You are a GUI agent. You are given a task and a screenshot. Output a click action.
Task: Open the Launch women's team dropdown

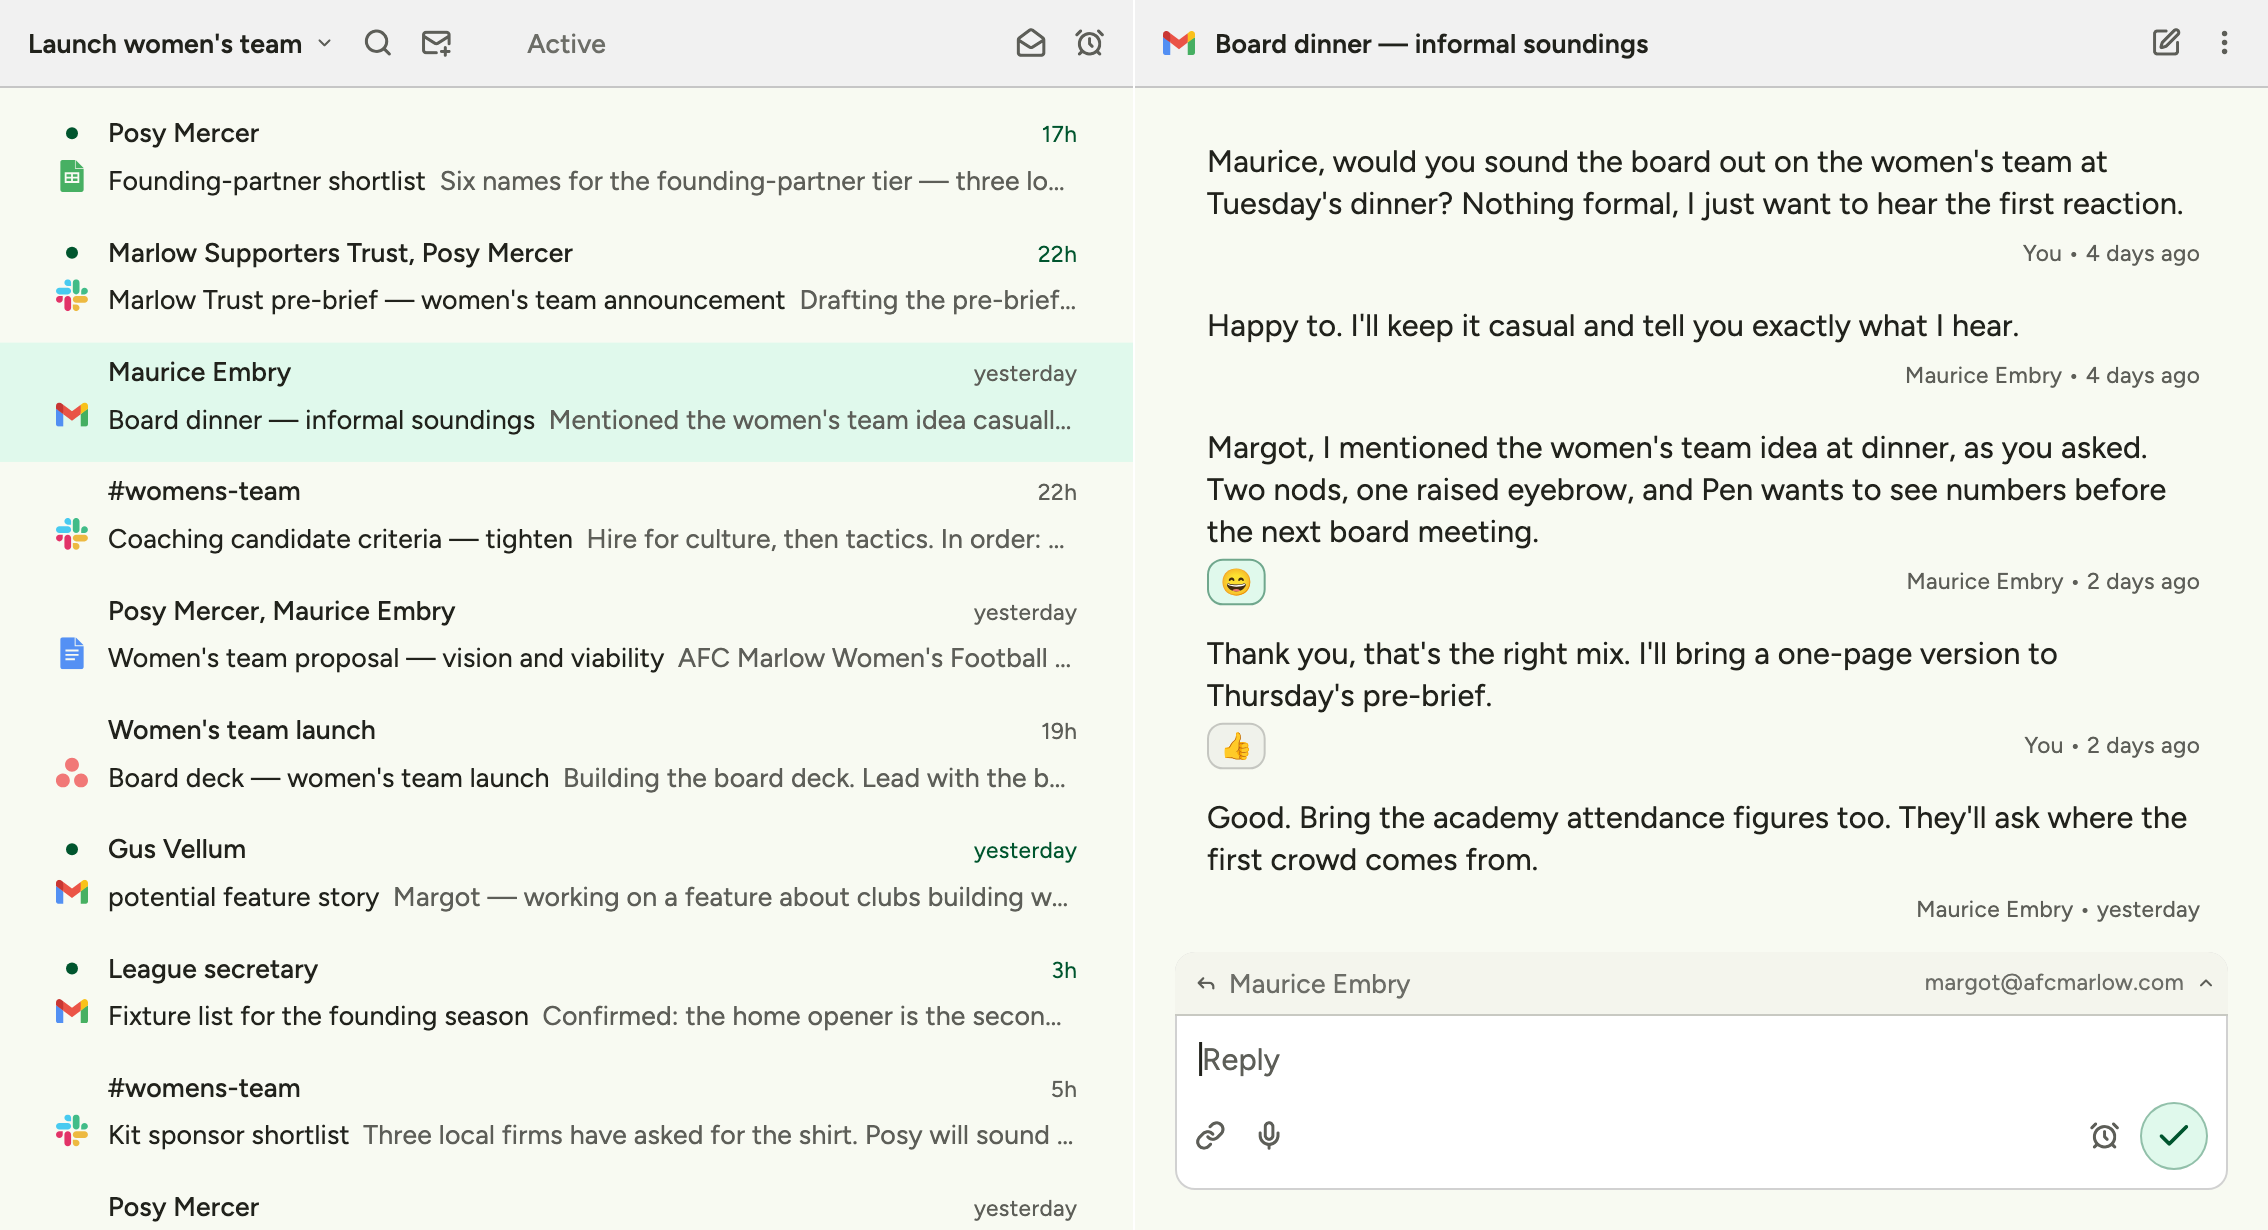180,43
